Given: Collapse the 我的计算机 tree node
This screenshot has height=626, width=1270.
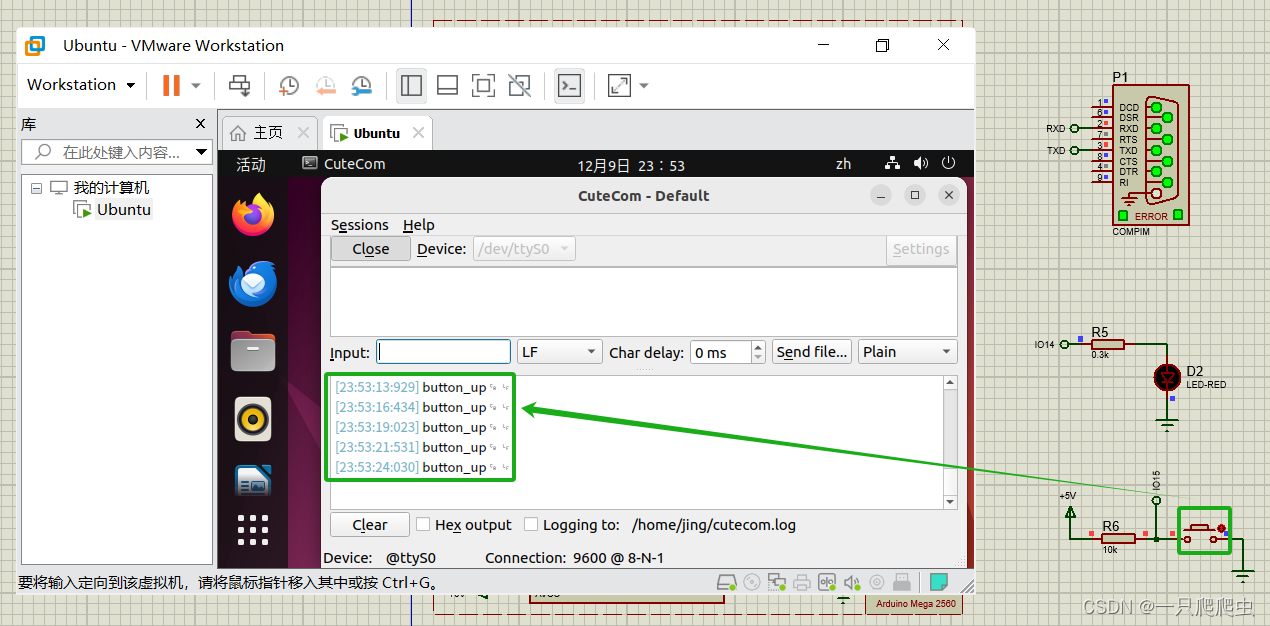Looking at the screenshot, I should click(x=36, y=188).
